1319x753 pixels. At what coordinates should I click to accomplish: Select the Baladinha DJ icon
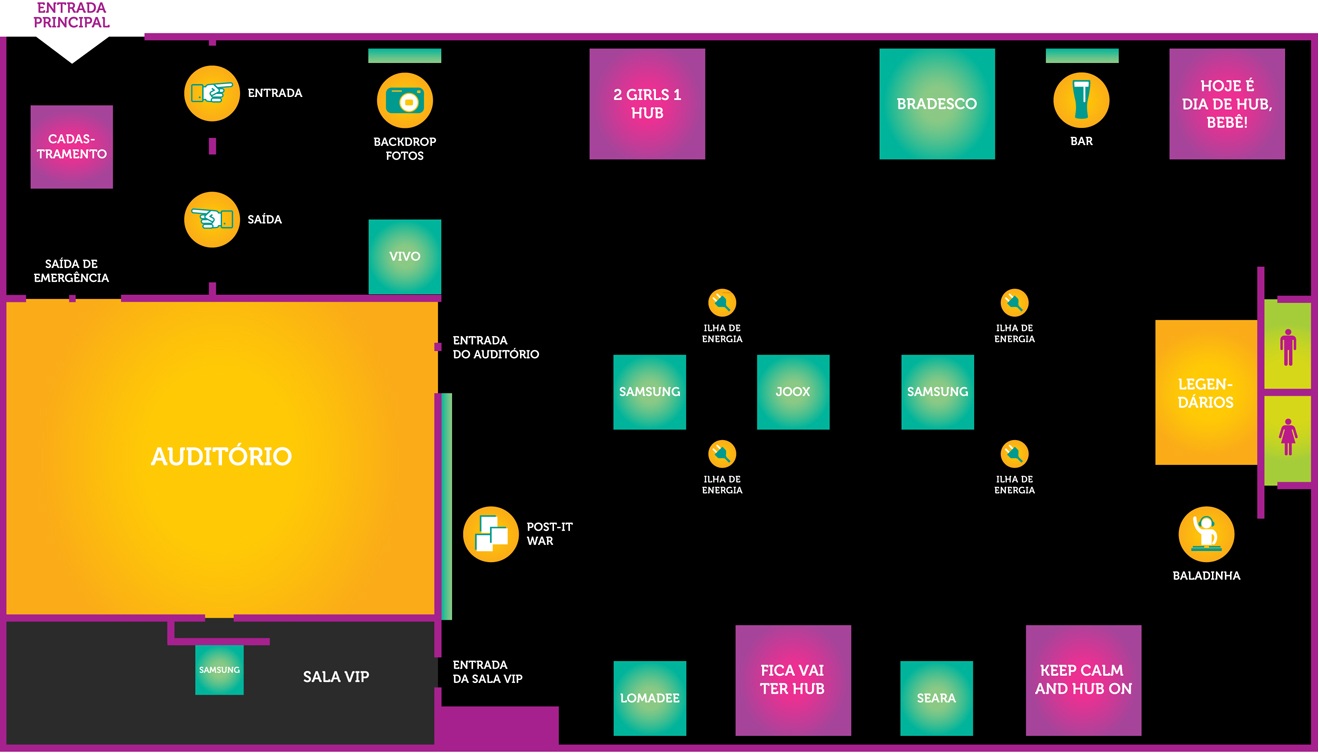(x=1206, y=534)
